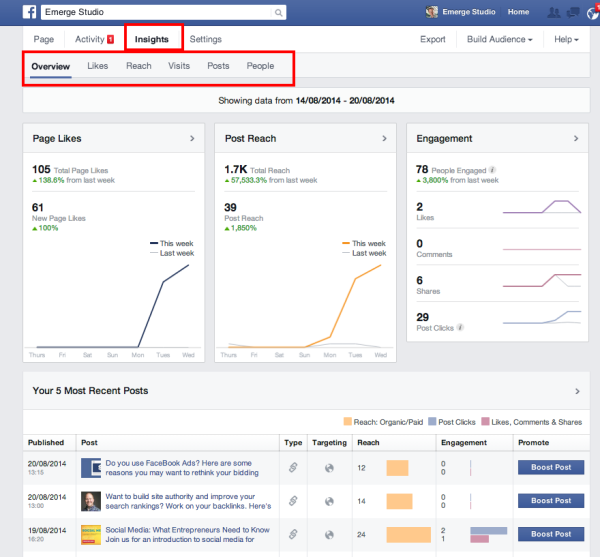Open the messages icon in top bar
Screen dimensions: 600x557
(x=574, y=12)
